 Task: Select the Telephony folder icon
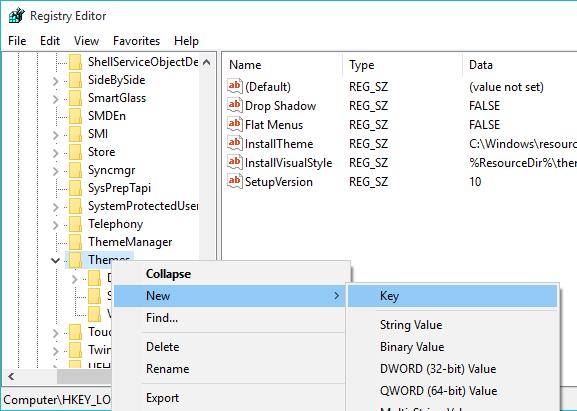pos(75,224)
